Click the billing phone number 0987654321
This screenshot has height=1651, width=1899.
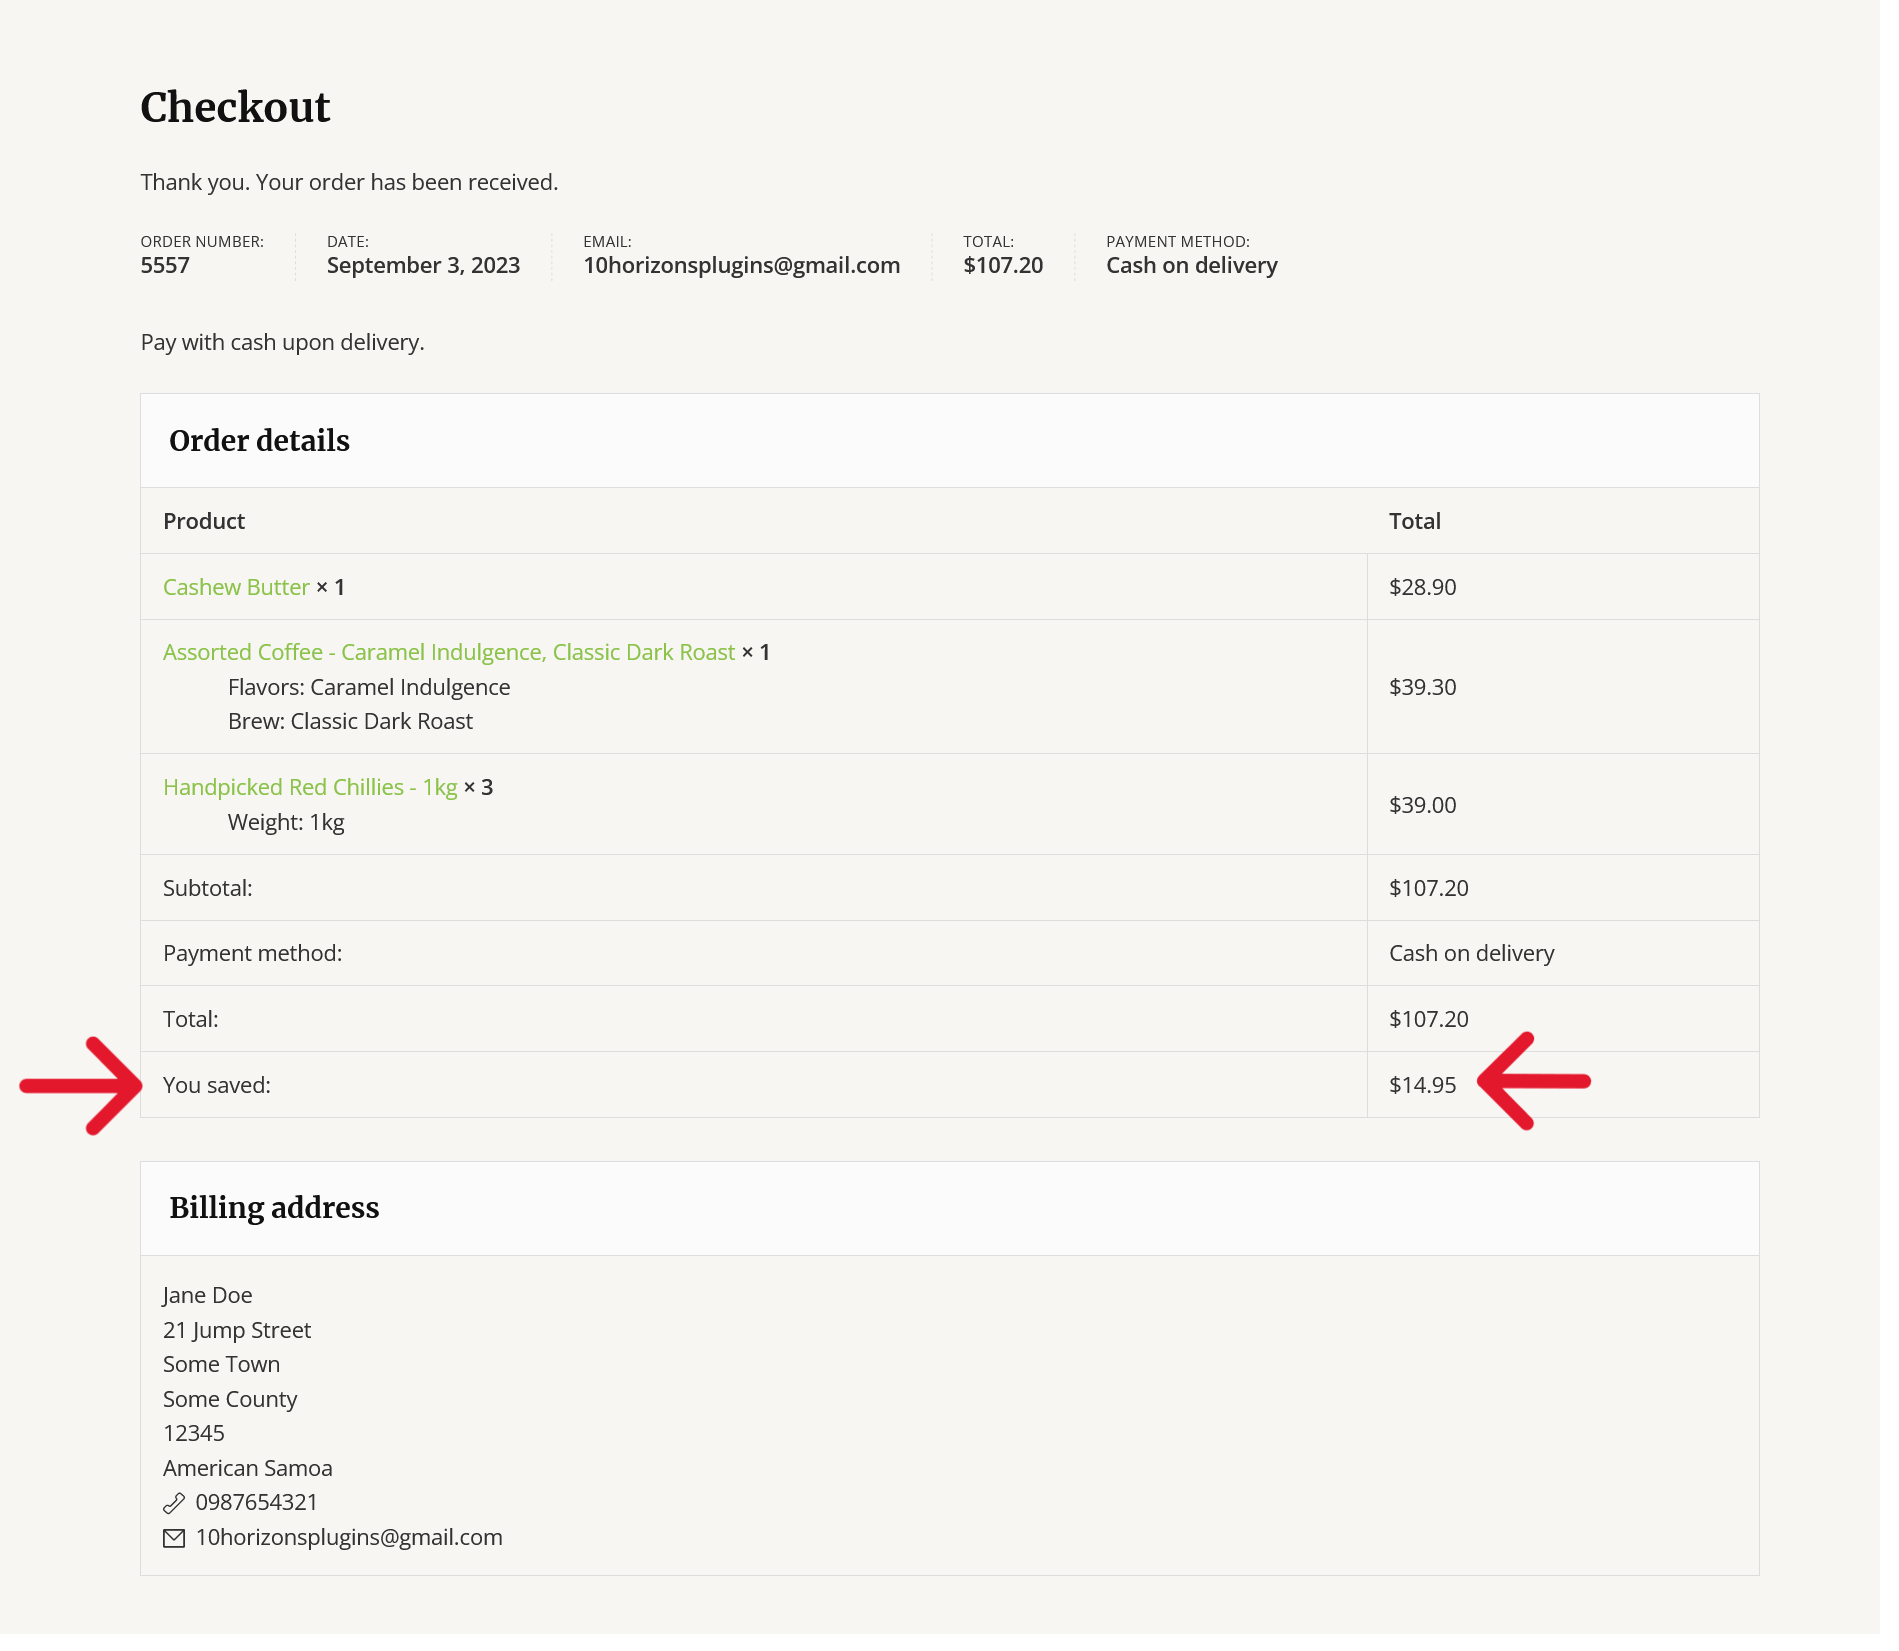pos(256,1502)
